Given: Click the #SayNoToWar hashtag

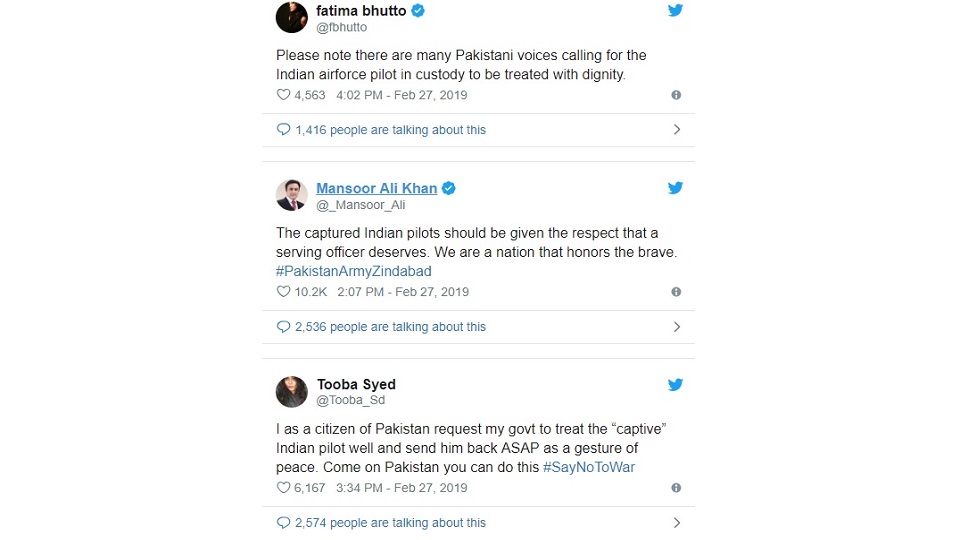Looking at the screenshot, I should click(x=589, y=467).
